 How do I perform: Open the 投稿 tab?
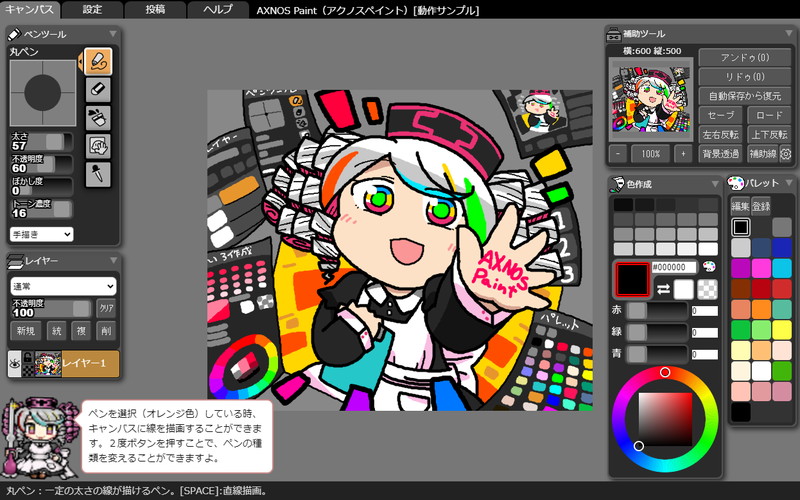pyautogui.click(x=155, y=9)
